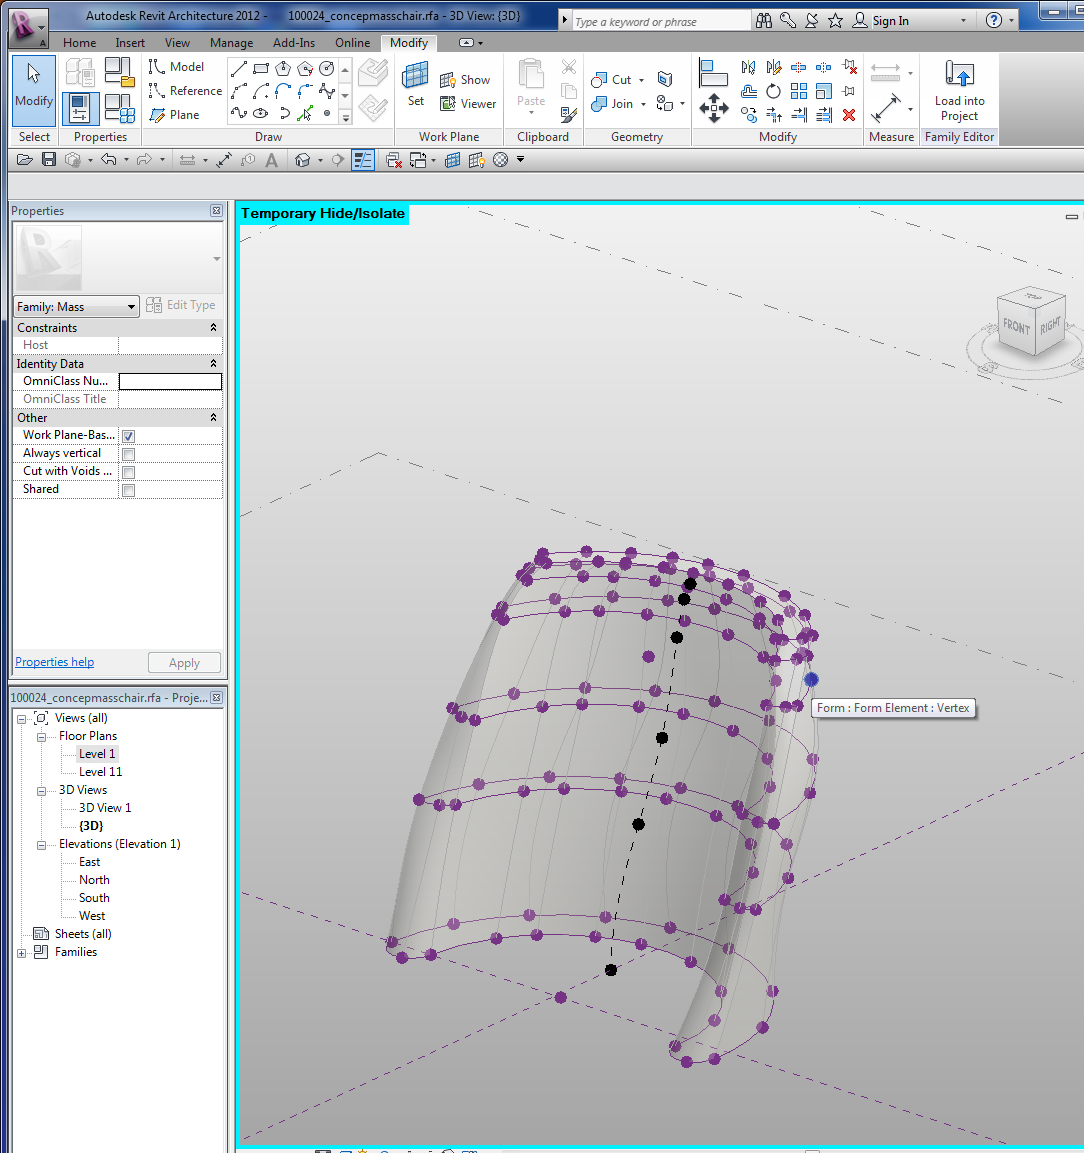
Task: Open the Insert ribbon tab
Action: click(129, 43)
